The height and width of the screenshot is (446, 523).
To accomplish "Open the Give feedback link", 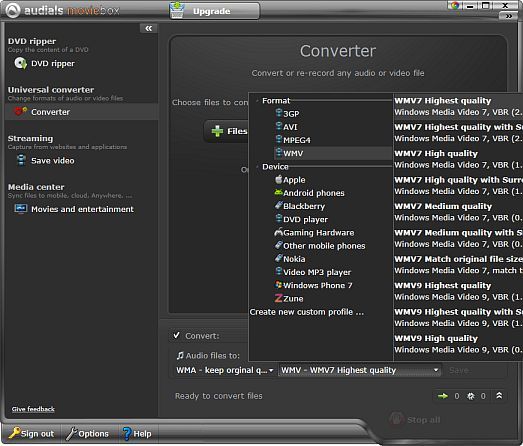I will point(33,409).
